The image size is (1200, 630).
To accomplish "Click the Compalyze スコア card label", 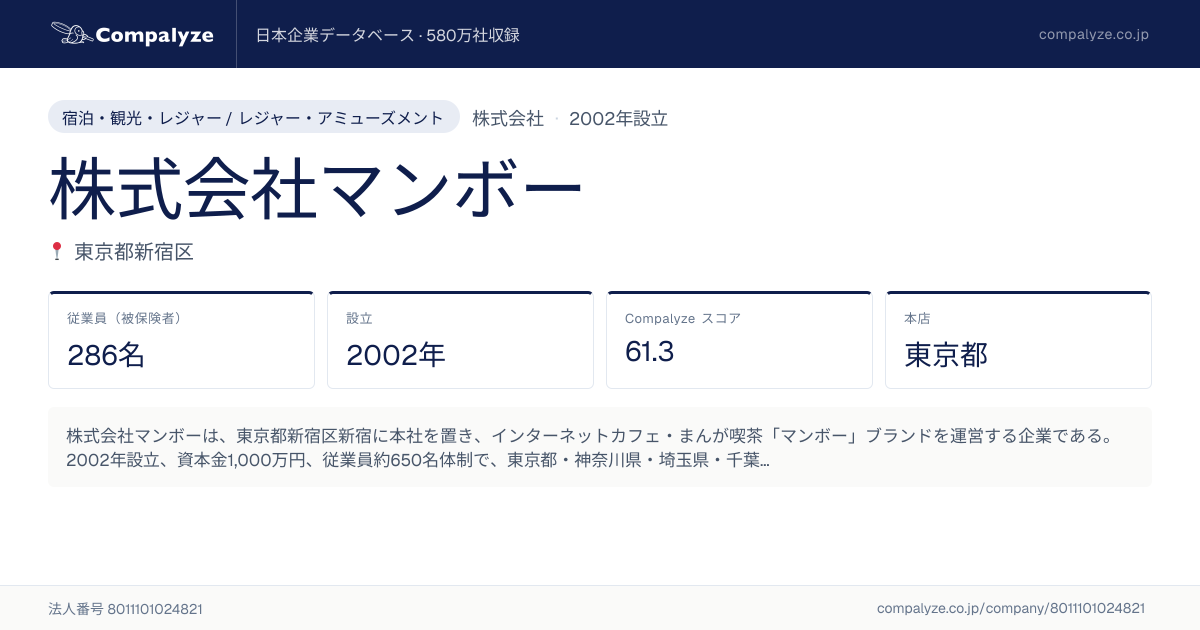I will [x=683, y=318].
